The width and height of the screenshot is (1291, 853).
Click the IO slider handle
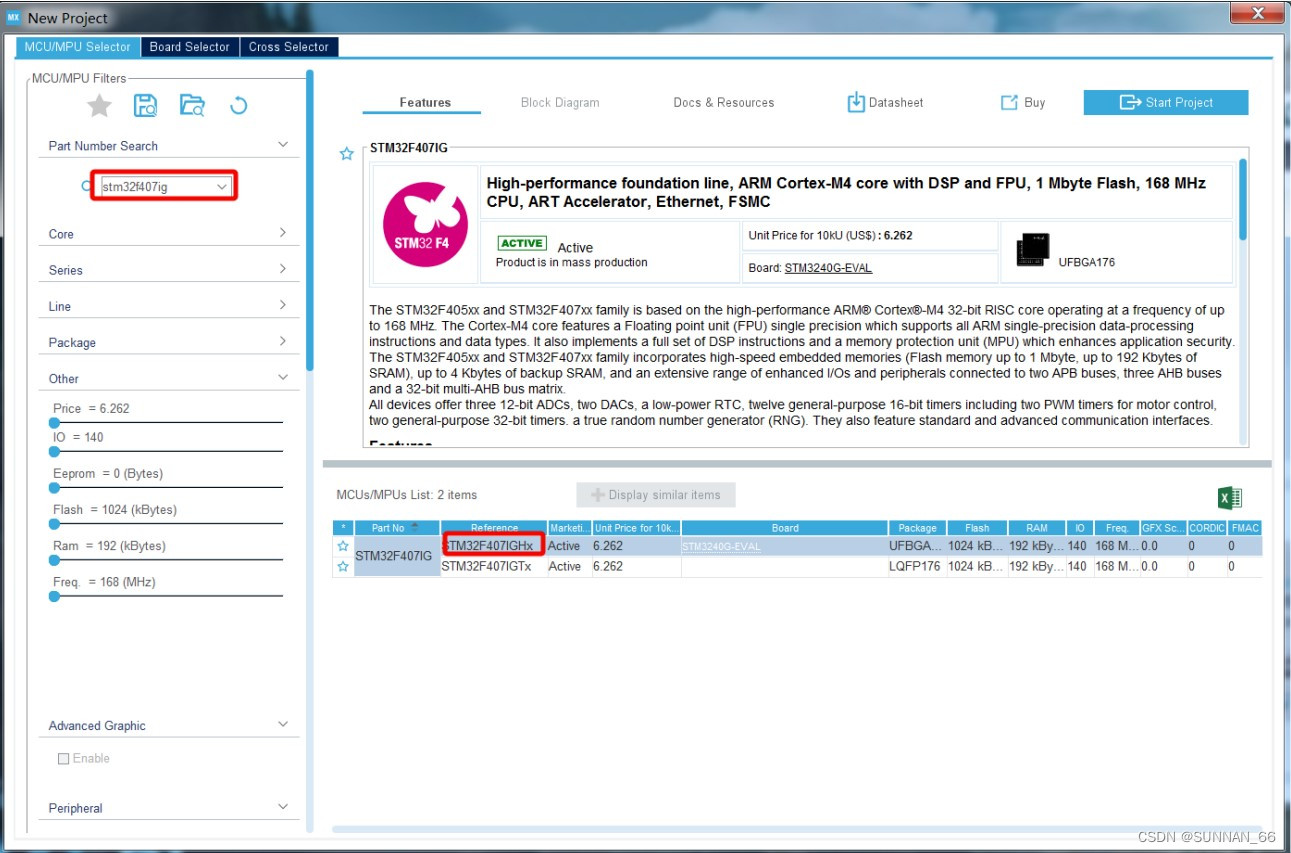[x=54, y=451]
